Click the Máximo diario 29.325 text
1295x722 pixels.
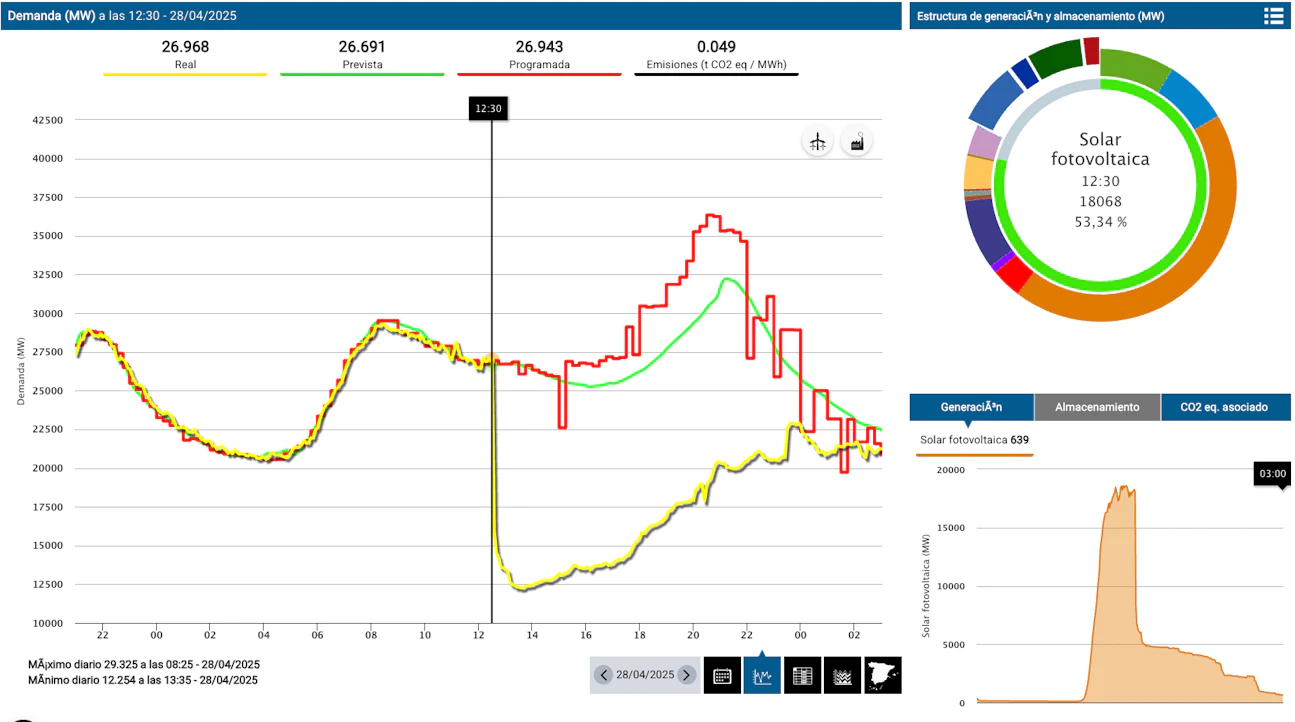tap(144, 664)
